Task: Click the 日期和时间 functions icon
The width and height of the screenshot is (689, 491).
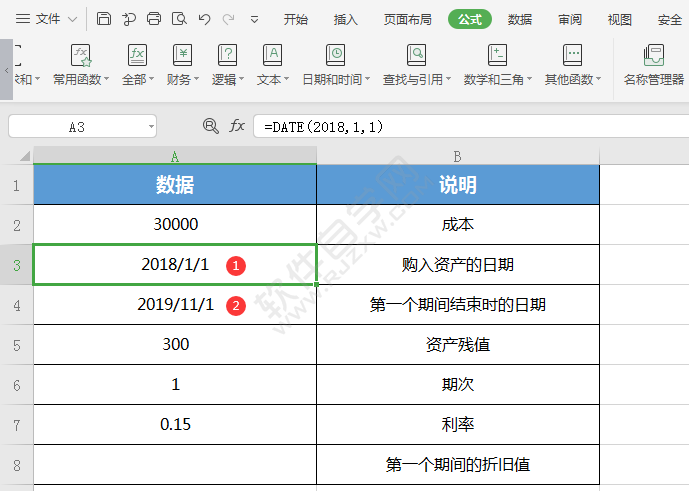Action: click(335, 55)
